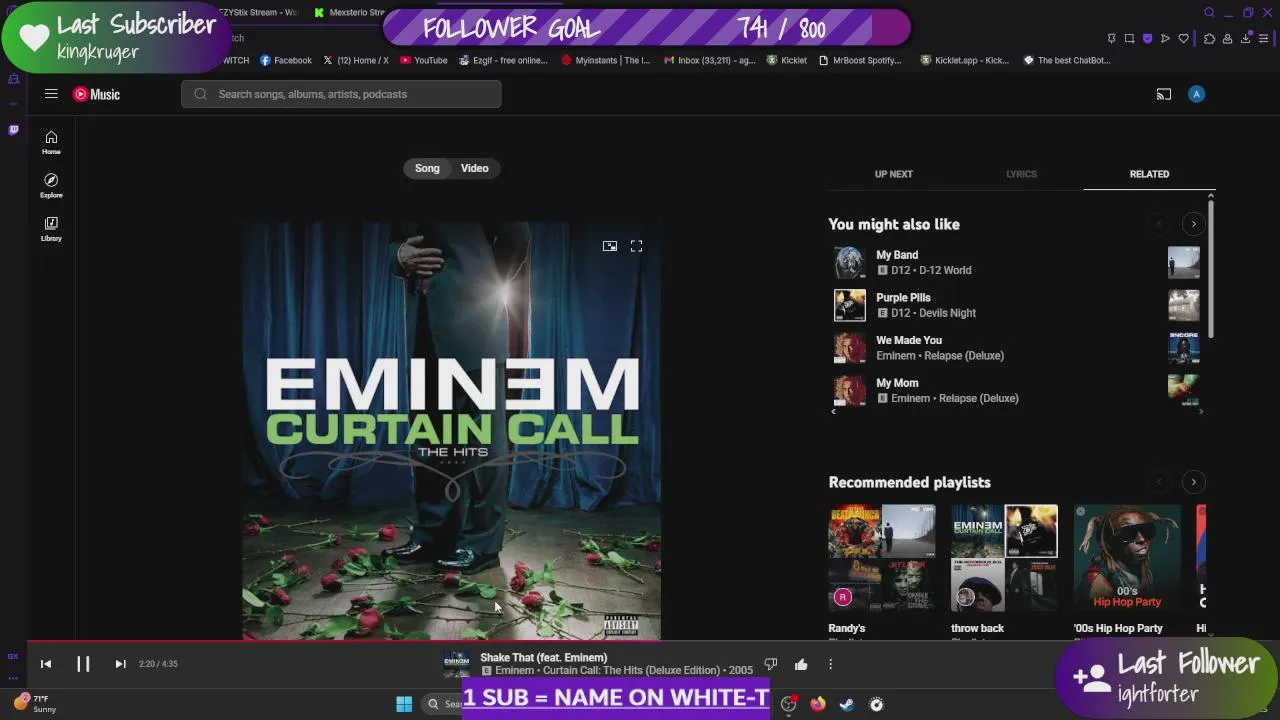Viewport: 1280px width, 720px height.
Task: Select the RELATED tab
Action: [x=1149, y=174]
